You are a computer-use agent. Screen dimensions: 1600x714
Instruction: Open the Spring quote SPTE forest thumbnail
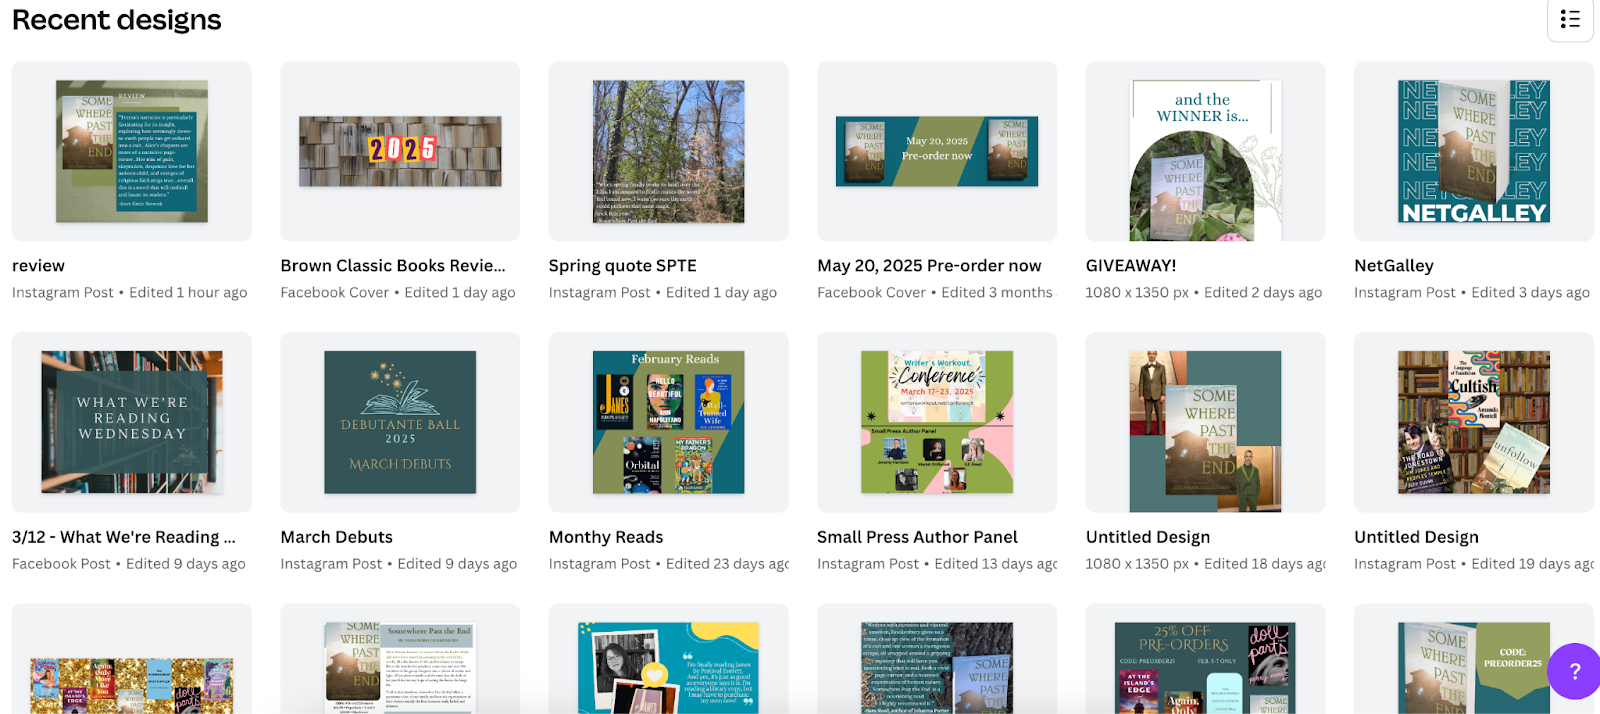tap(669, 151)
